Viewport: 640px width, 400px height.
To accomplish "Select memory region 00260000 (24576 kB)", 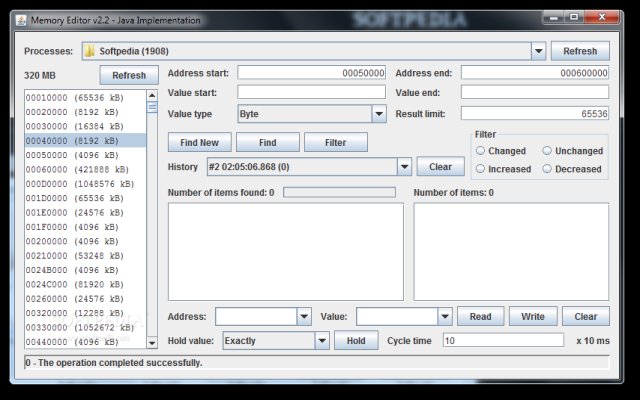I will tap(85, 299).
